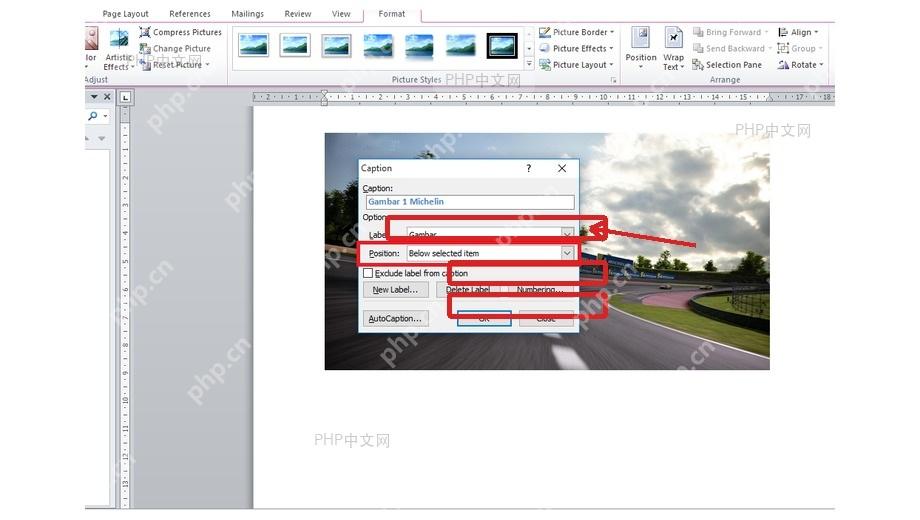Click Bring Forward in Arrange group
Screen dimensions: 920x520
(730, 32)
